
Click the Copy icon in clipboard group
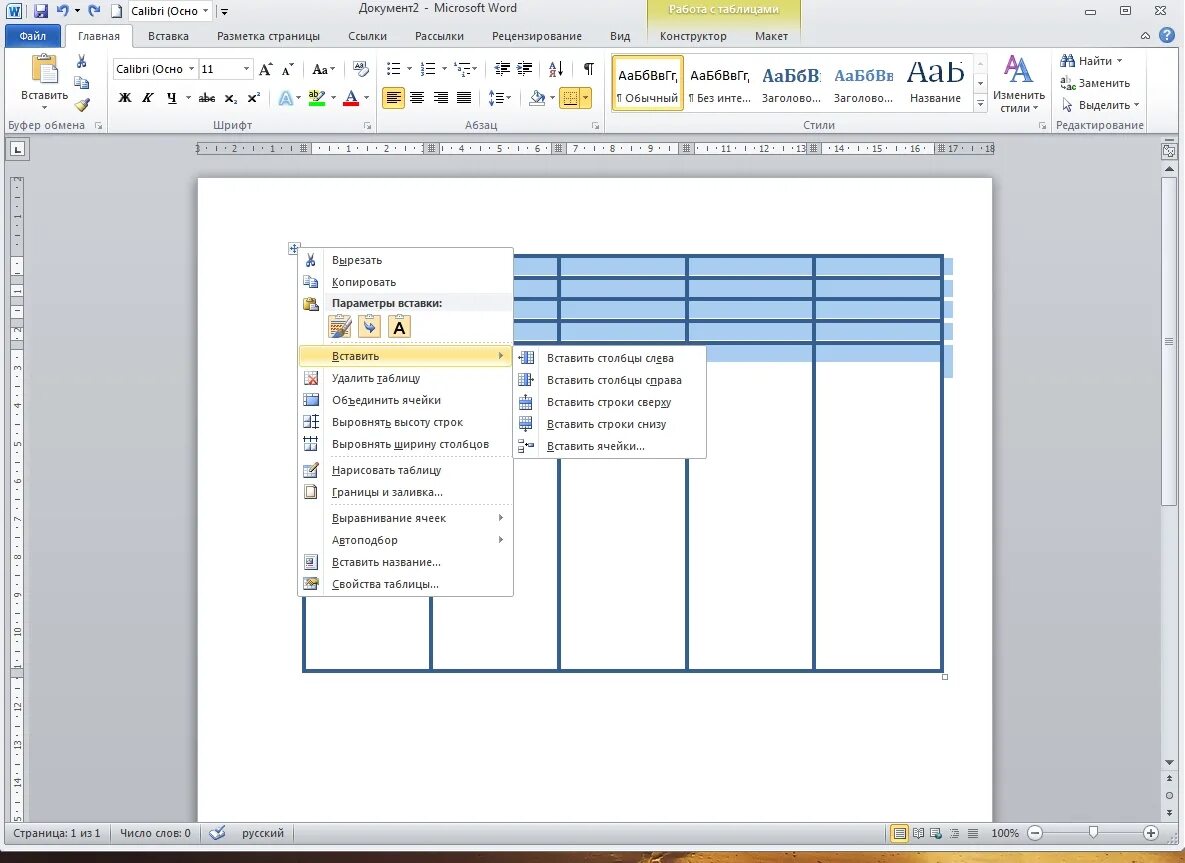tap(82, 83)
